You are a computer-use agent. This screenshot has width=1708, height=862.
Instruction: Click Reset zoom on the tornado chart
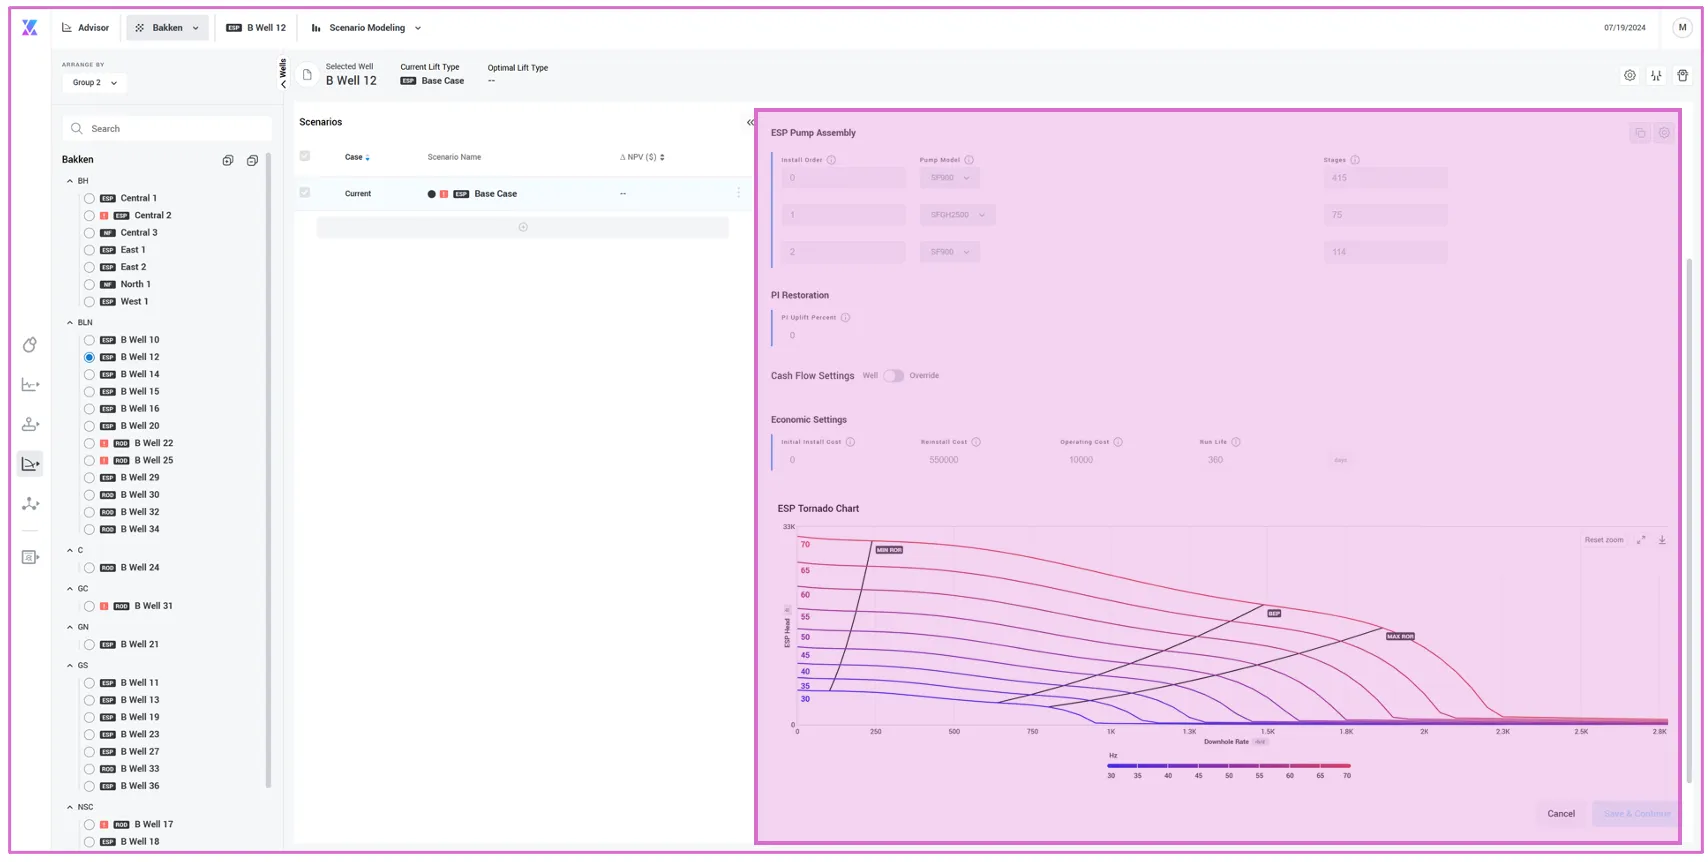(x=1604, y=540)
